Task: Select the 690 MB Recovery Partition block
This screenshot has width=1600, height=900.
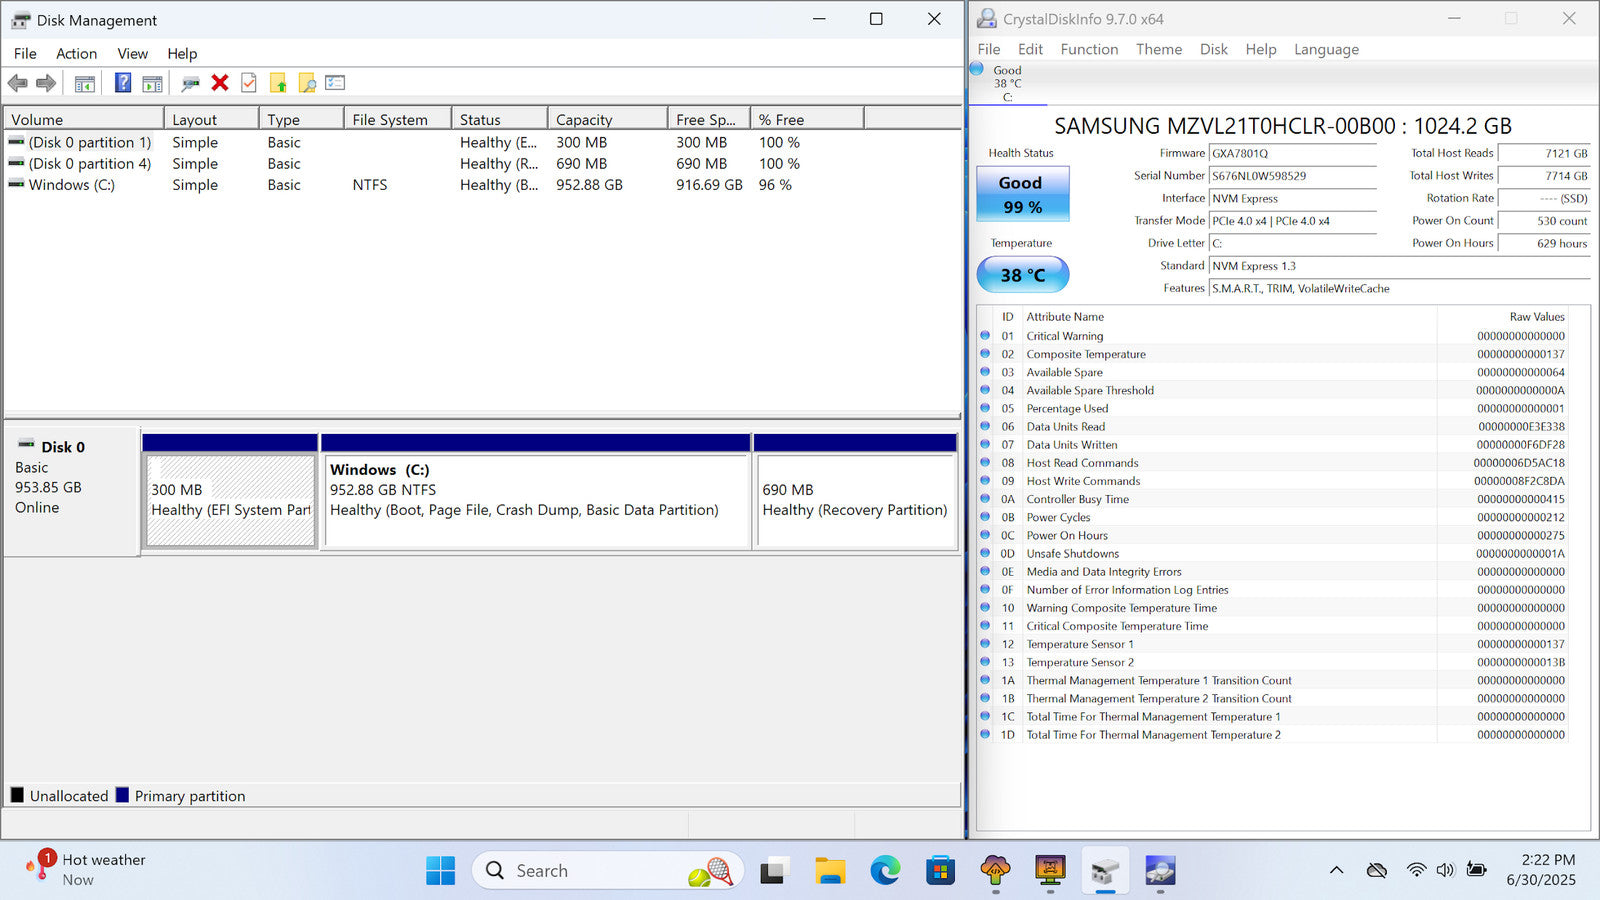Action: [855, 500]
